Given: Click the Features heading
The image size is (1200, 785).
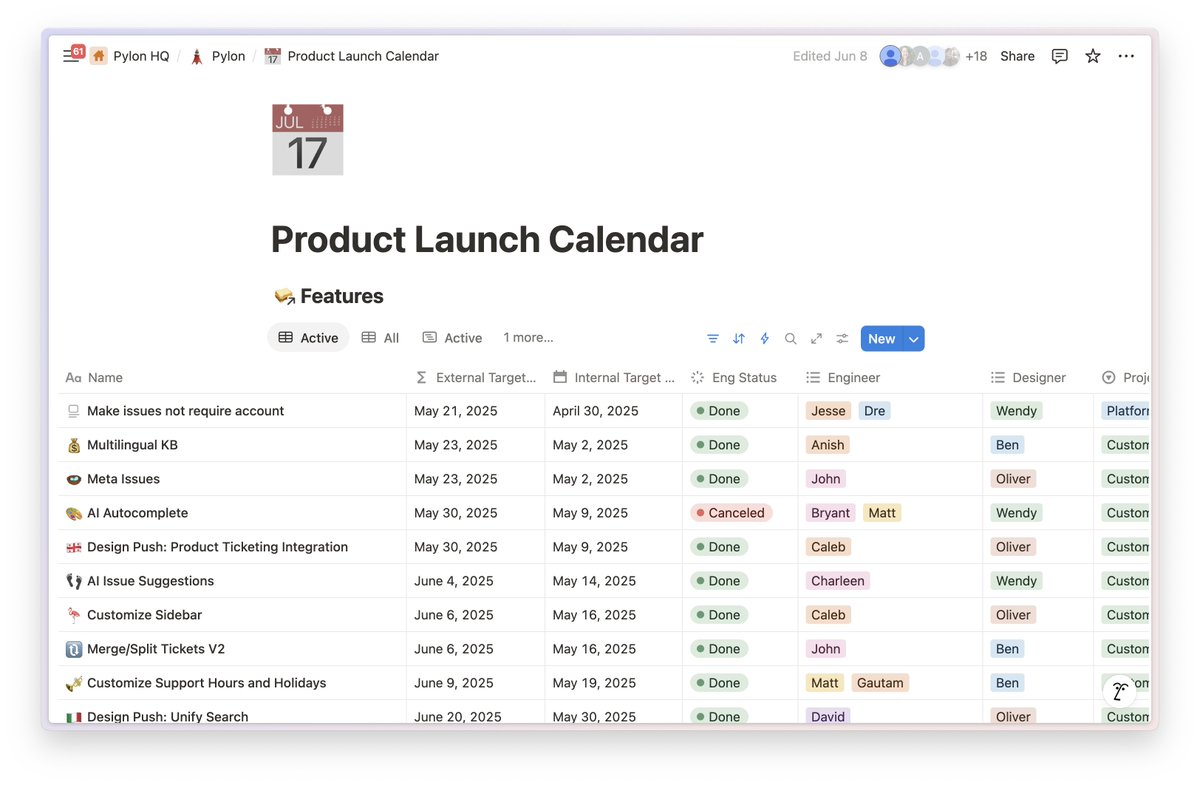Looking at the screenshot, I should 341,296.
